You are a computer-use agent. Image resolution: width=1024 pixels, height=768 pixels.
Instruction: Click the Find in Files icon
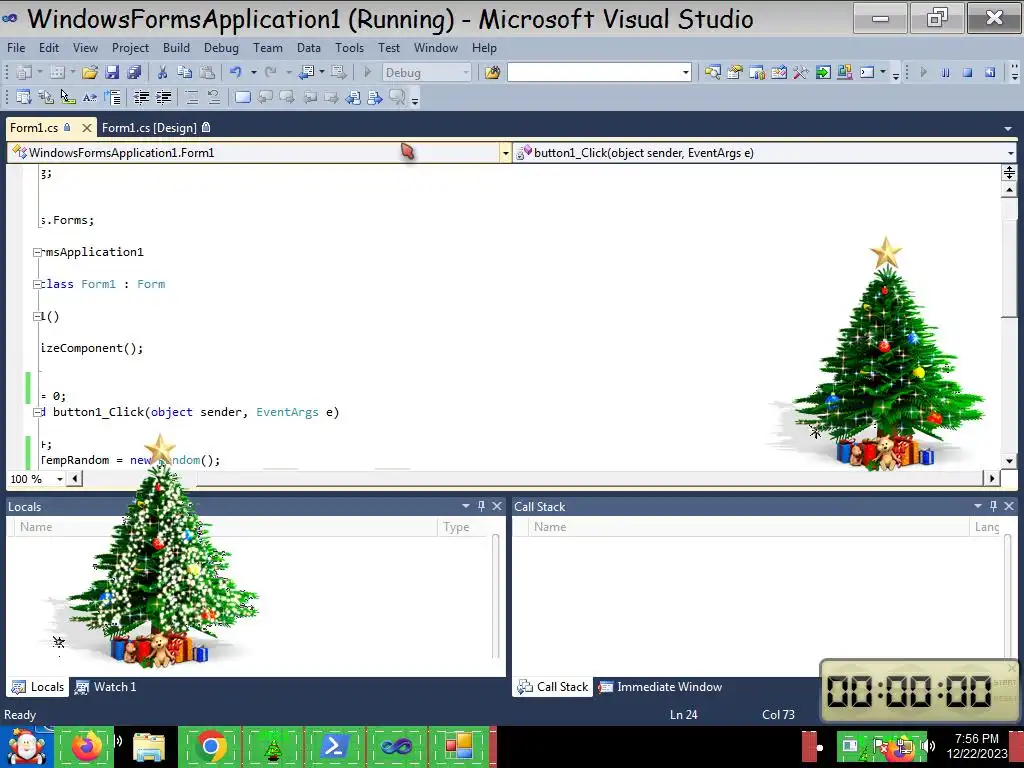492,72
